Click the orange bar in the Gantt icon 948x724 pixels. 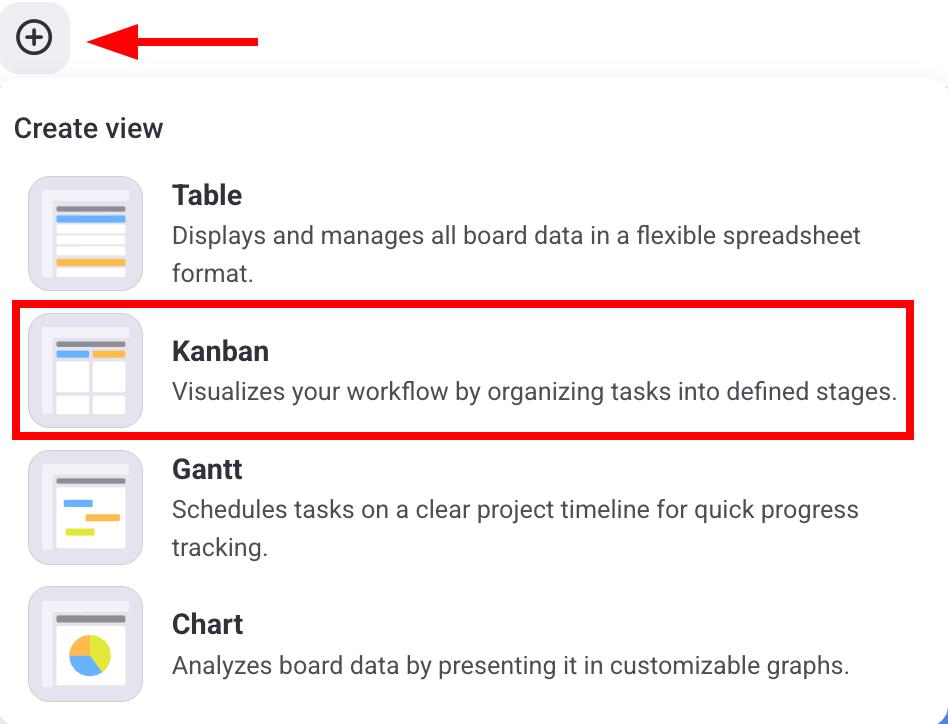coord(102,517)
